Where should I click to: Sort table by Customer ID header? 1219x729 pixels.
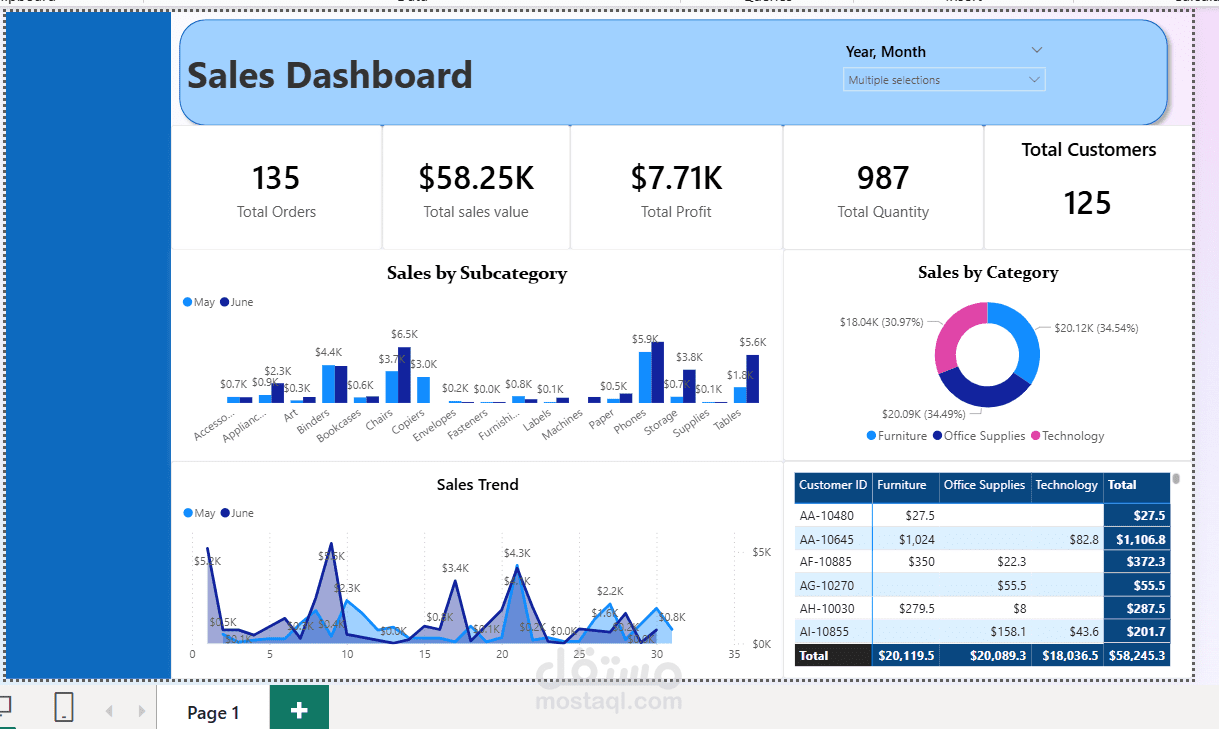coord(833,485)
